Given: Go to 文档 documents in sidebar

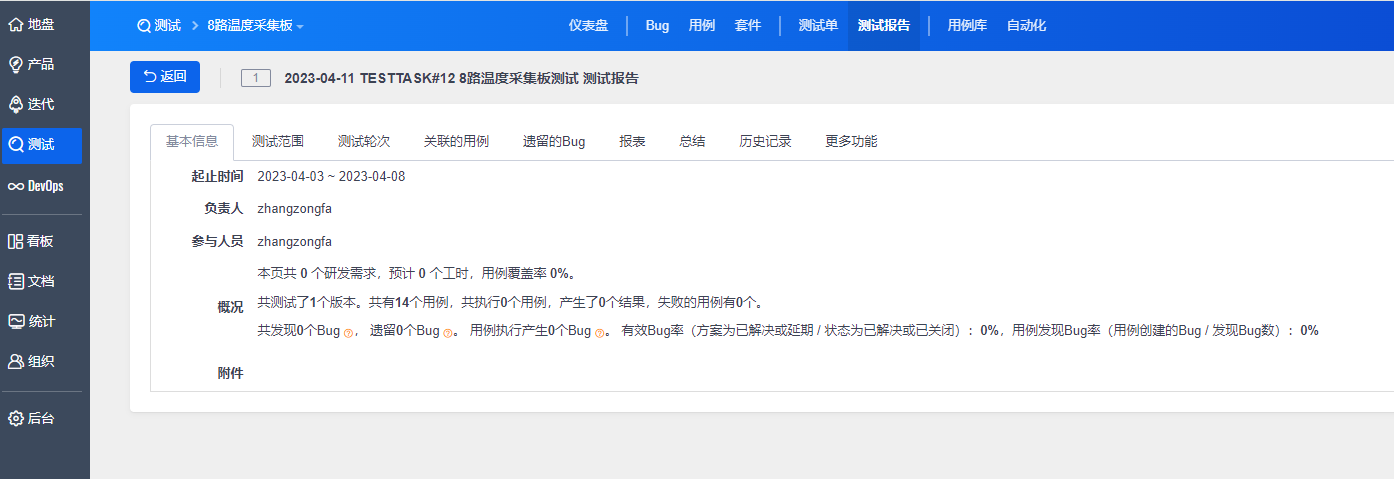Looking at the screenshot, I should click(x=16, y=281).
